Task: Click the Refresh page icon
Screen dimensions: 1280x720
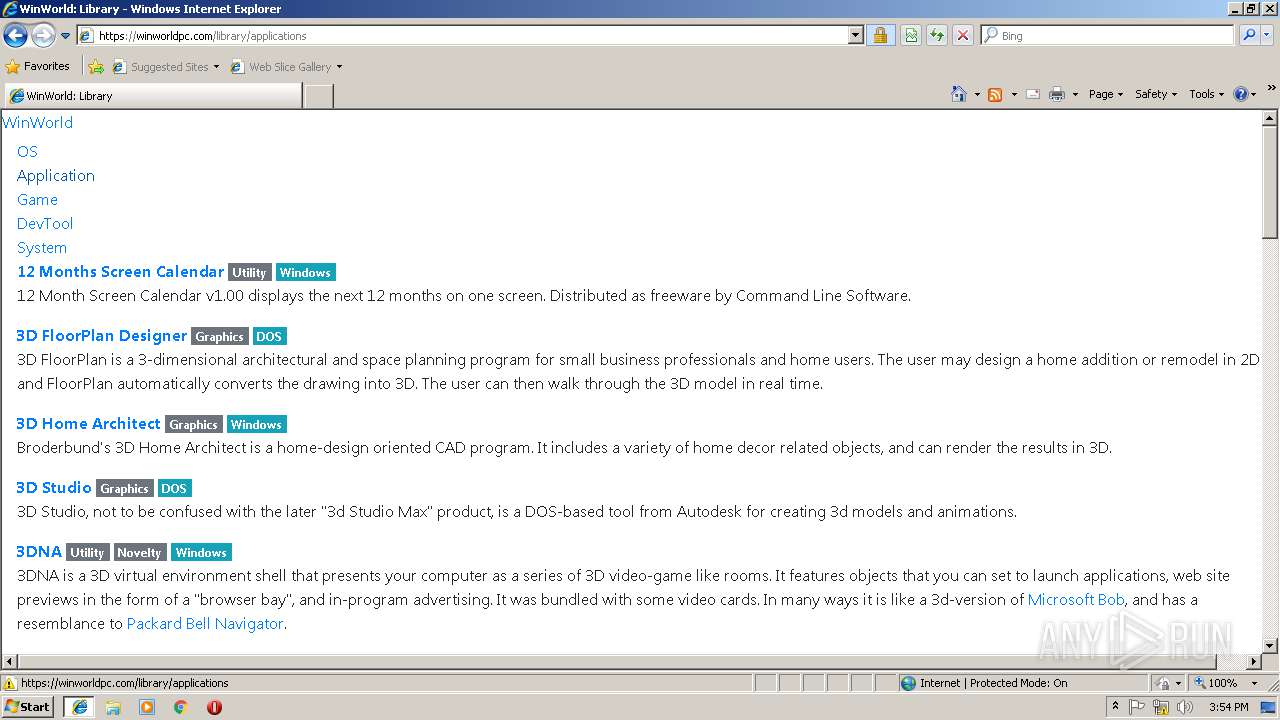Action: pos(937,36)
